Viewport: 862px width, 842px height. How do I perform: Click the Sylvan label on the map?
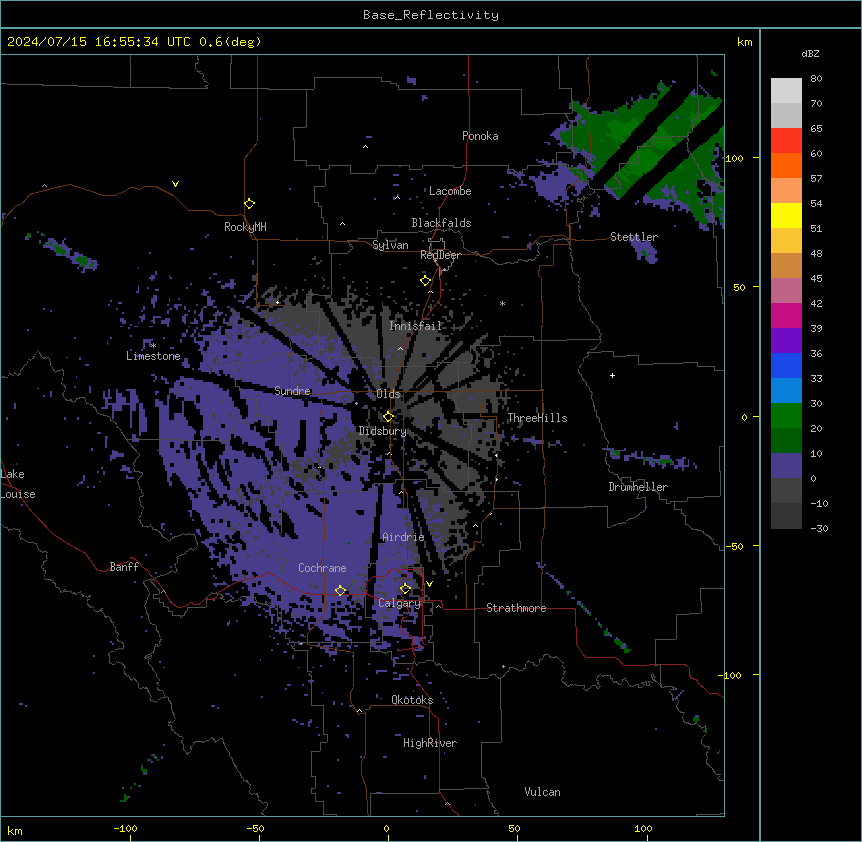click(x=390, y=245)
